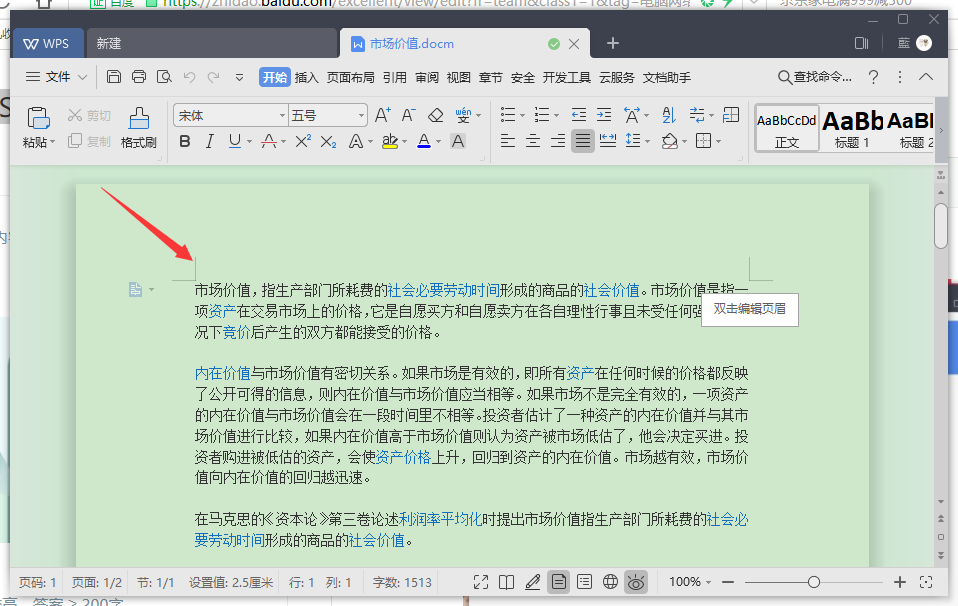Image resolution: width=958 pixels, height=606 pixels.
Task: Click the 新建 tab
Action: coord(211,44)
